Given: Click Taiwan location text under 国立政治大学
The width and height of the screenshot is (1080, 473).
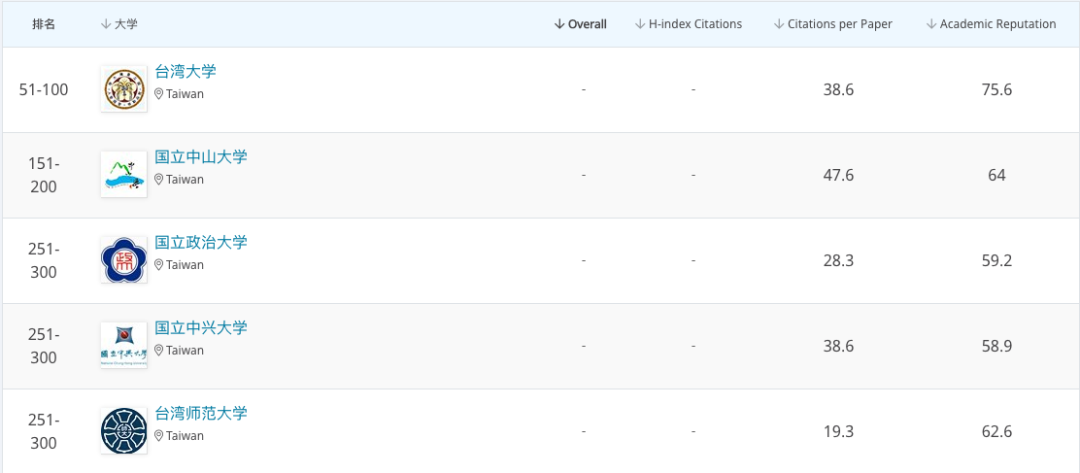Looking at the screenshot, I should (185, 265).
